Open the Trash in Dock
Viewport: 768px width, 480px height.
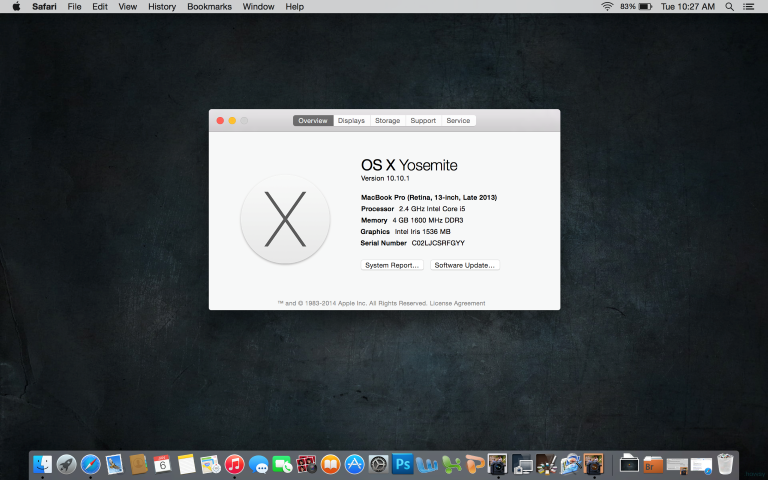(x=725, y=464)
